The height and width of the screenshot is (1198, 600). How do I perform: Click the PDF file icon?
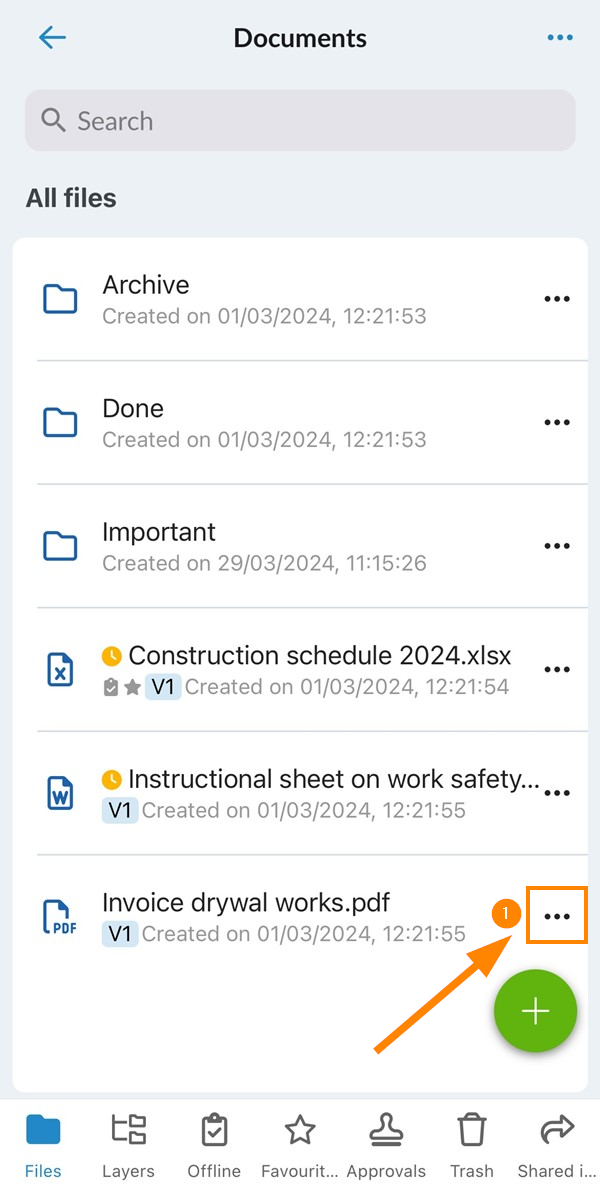[x=60, y=917]
